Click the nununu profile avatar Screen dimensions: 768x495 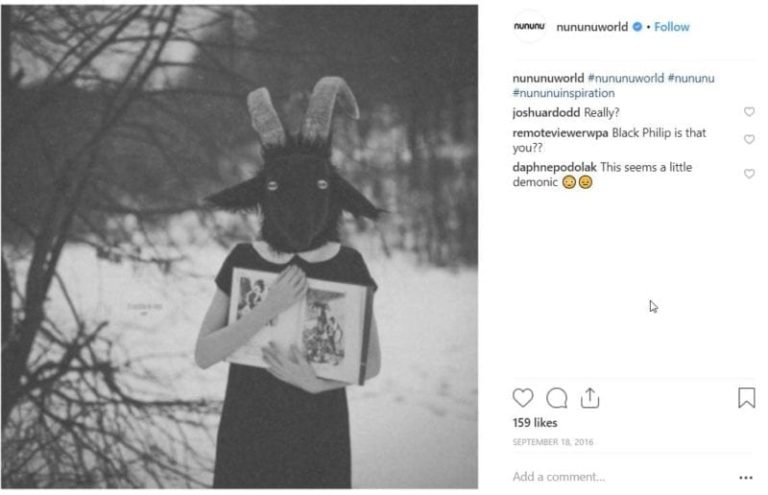[529, 26]
